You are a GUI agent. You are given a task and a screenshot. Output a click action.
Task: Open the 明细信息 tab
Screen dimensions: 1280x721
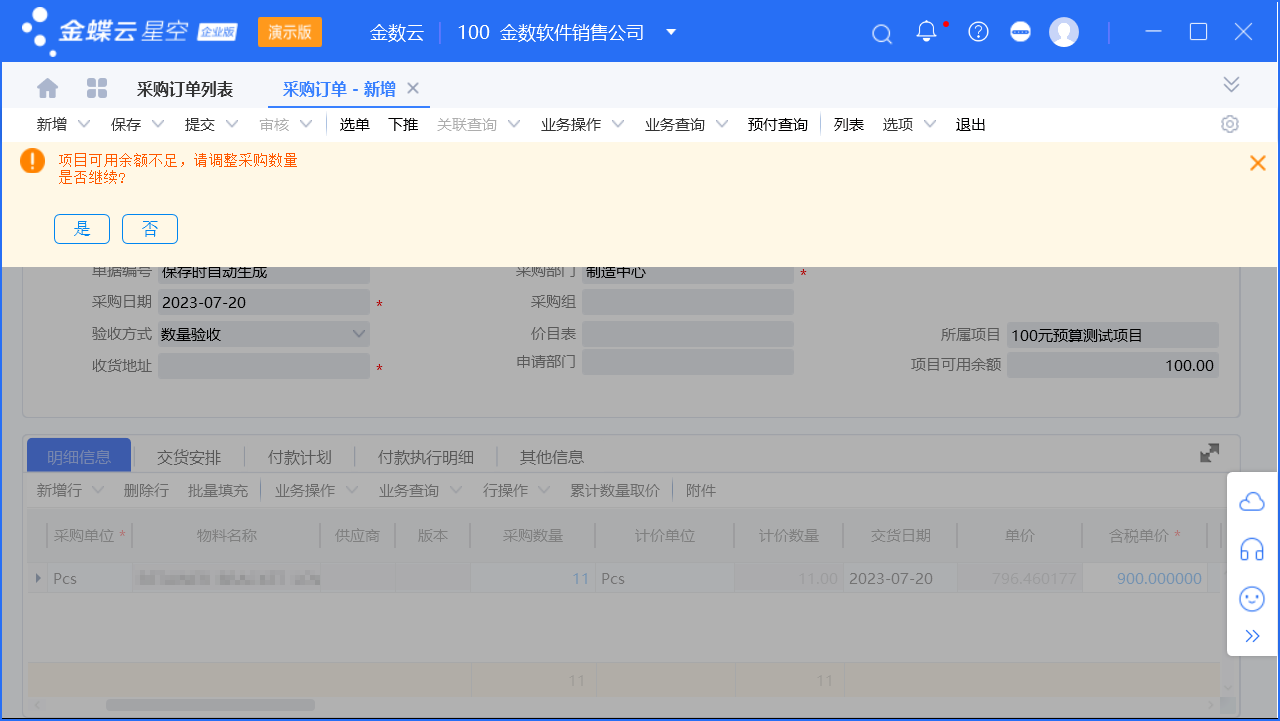pyautogui.click(x=79, y=456)
